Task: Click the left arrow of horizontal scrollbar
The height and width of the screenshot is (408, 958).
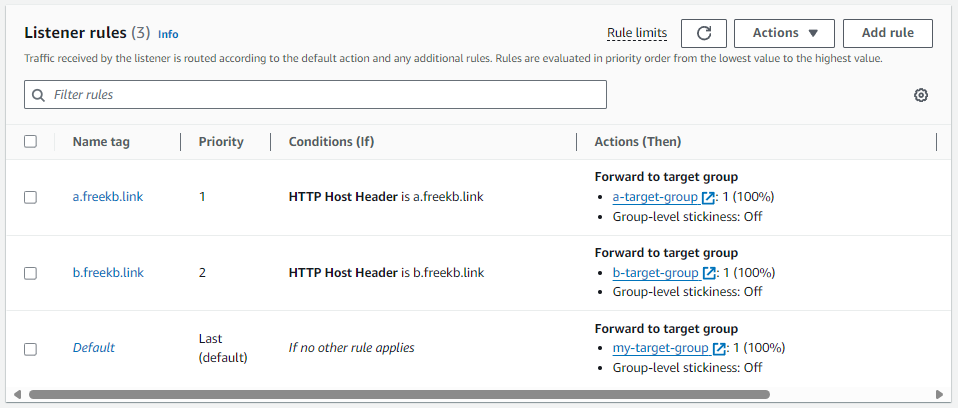Action: (17, 395)
